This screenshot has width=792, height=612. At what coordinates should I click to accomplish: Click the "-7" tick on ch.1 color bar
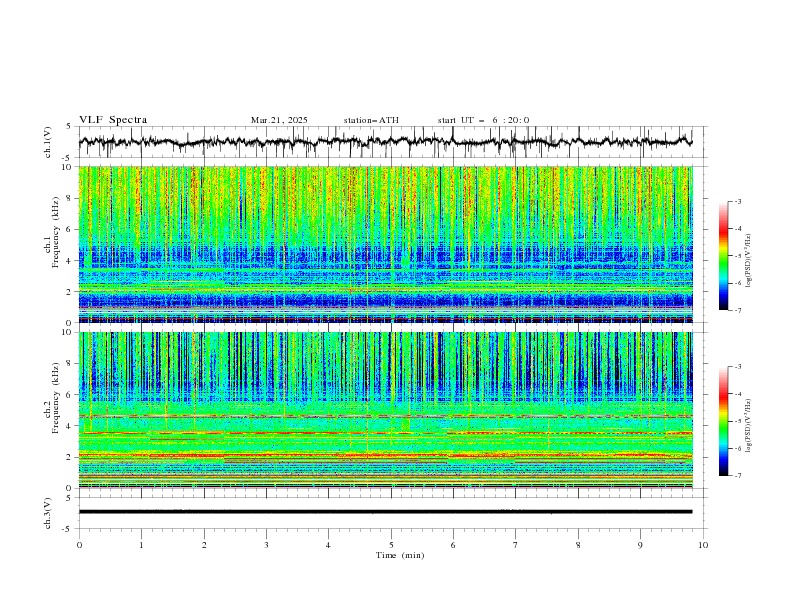738,311
